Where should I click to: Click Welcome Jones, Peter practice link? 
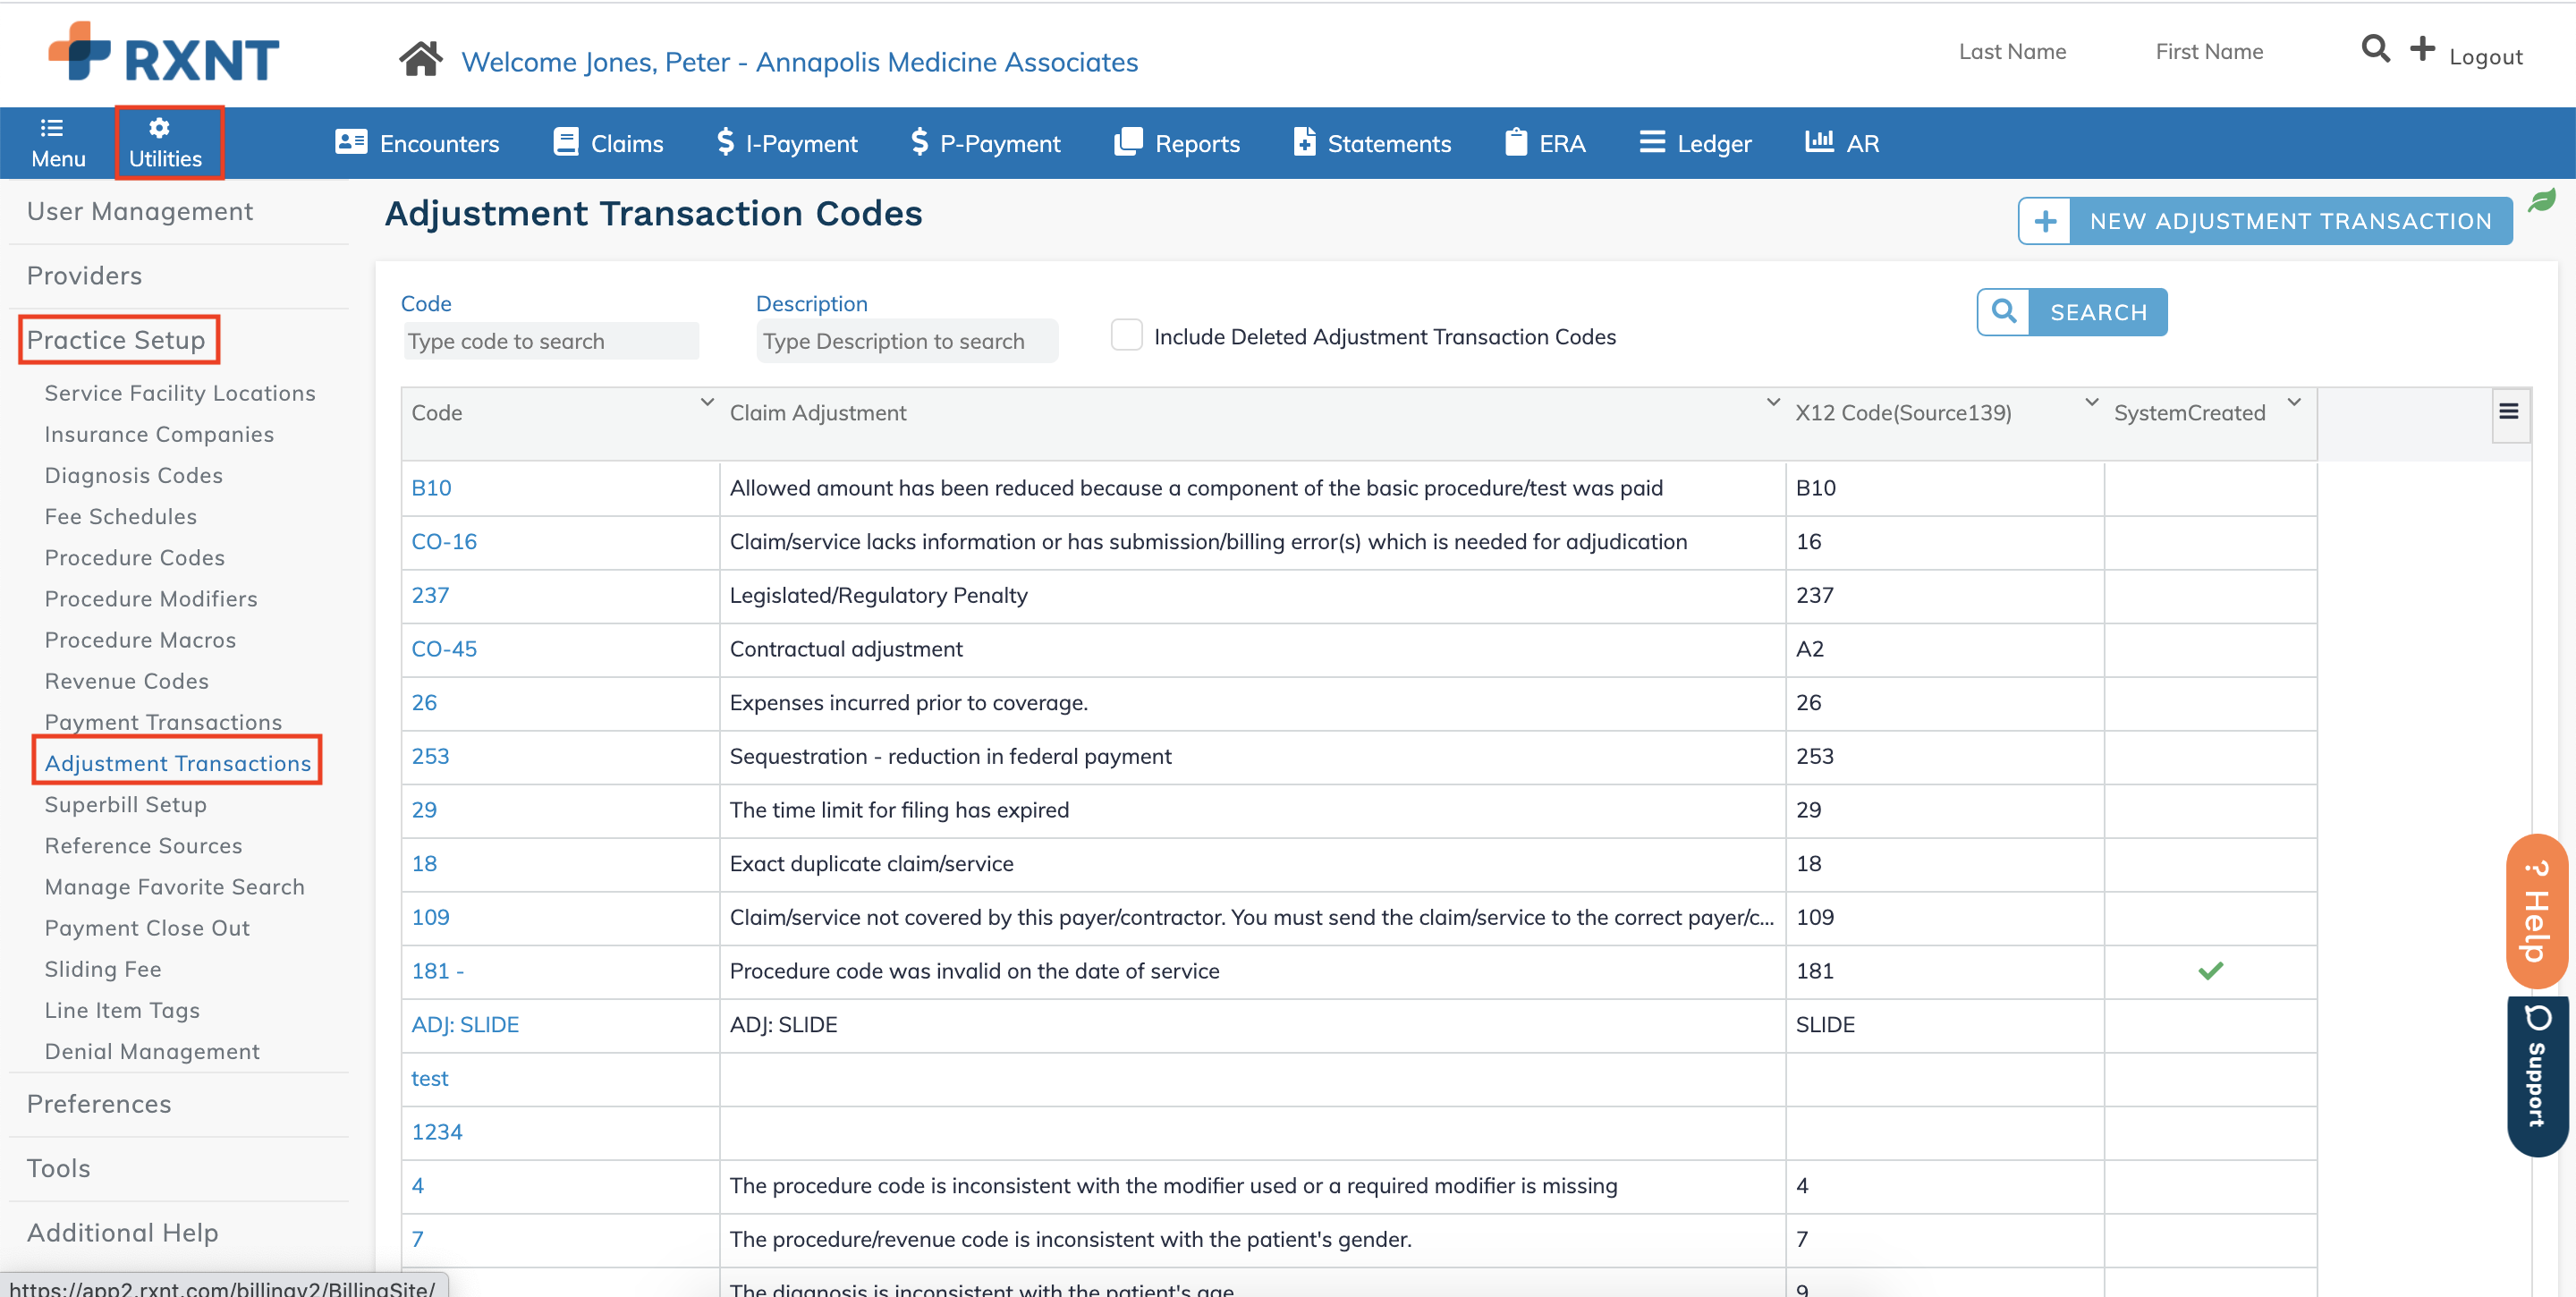[799, 62]
